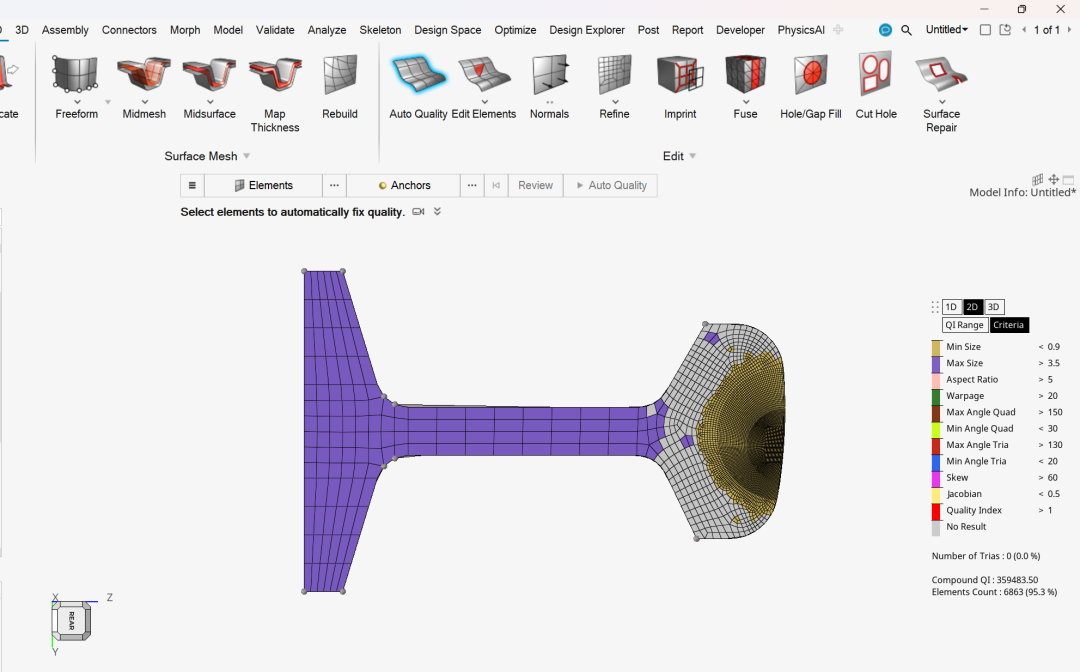Select the Refine mesh tool
The height and width of the screenshot is (672, 1080).
614,74
